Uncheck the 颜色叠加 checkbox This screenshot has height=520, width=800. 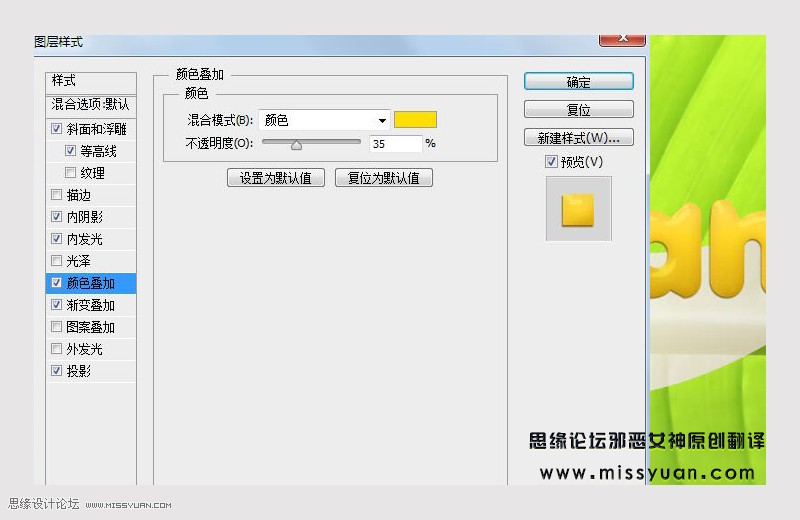click(x=57, y=282)
